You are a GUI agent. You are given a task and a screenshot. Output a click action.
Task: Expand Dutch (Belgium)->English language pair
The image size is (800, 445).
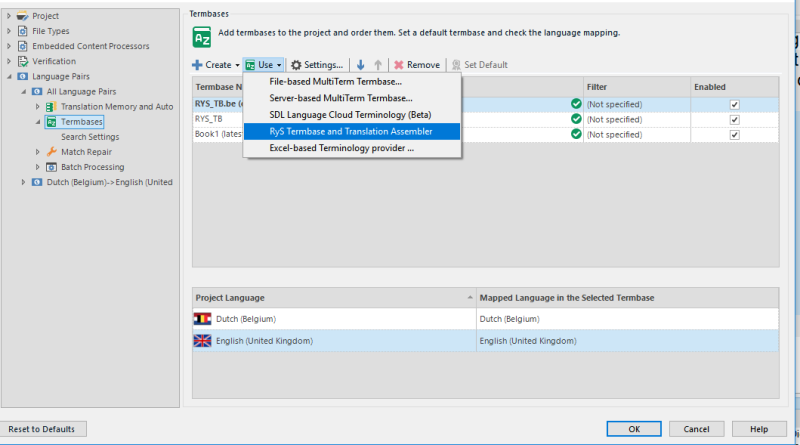click(x=23, y=182)
